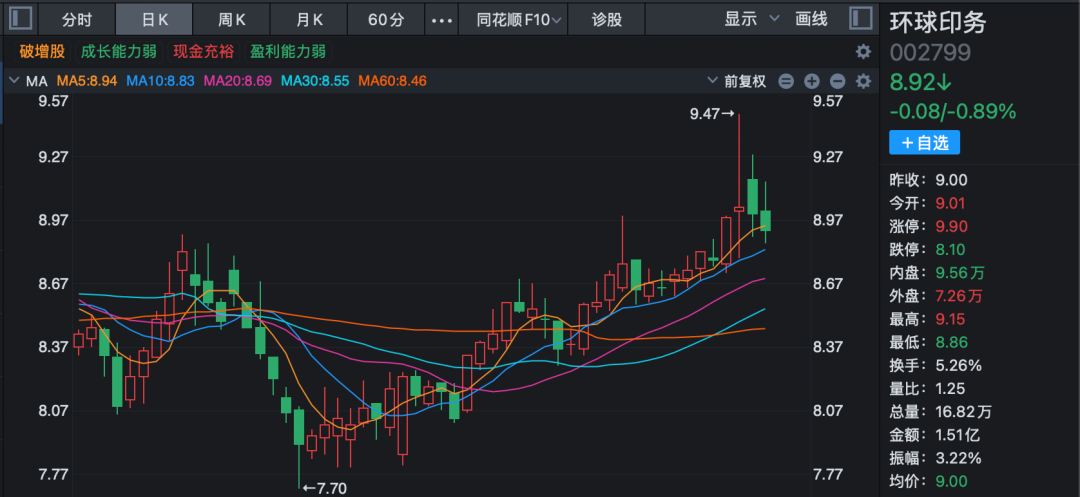This screenshot has height=497, width=1080.
Task: Toggle MA5 moving average line label
Action: 87,81
